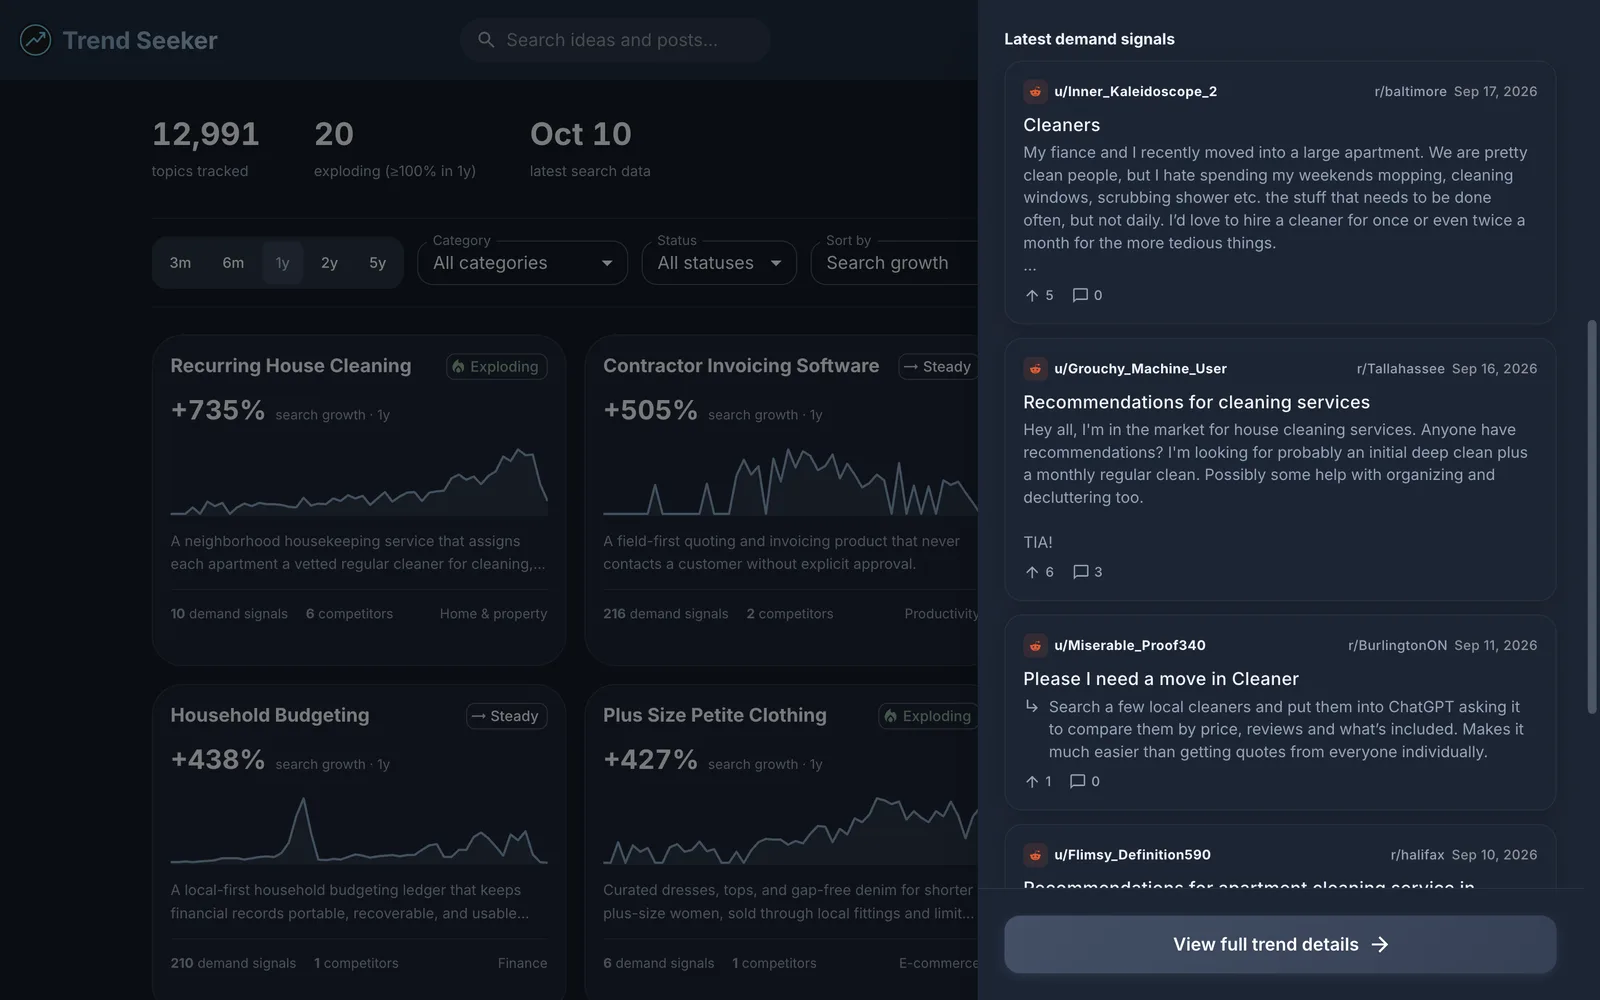Viewport: 1600px width, 1000px height.
Task: Click the Home & property category label
Action: [x=494, y=614]
